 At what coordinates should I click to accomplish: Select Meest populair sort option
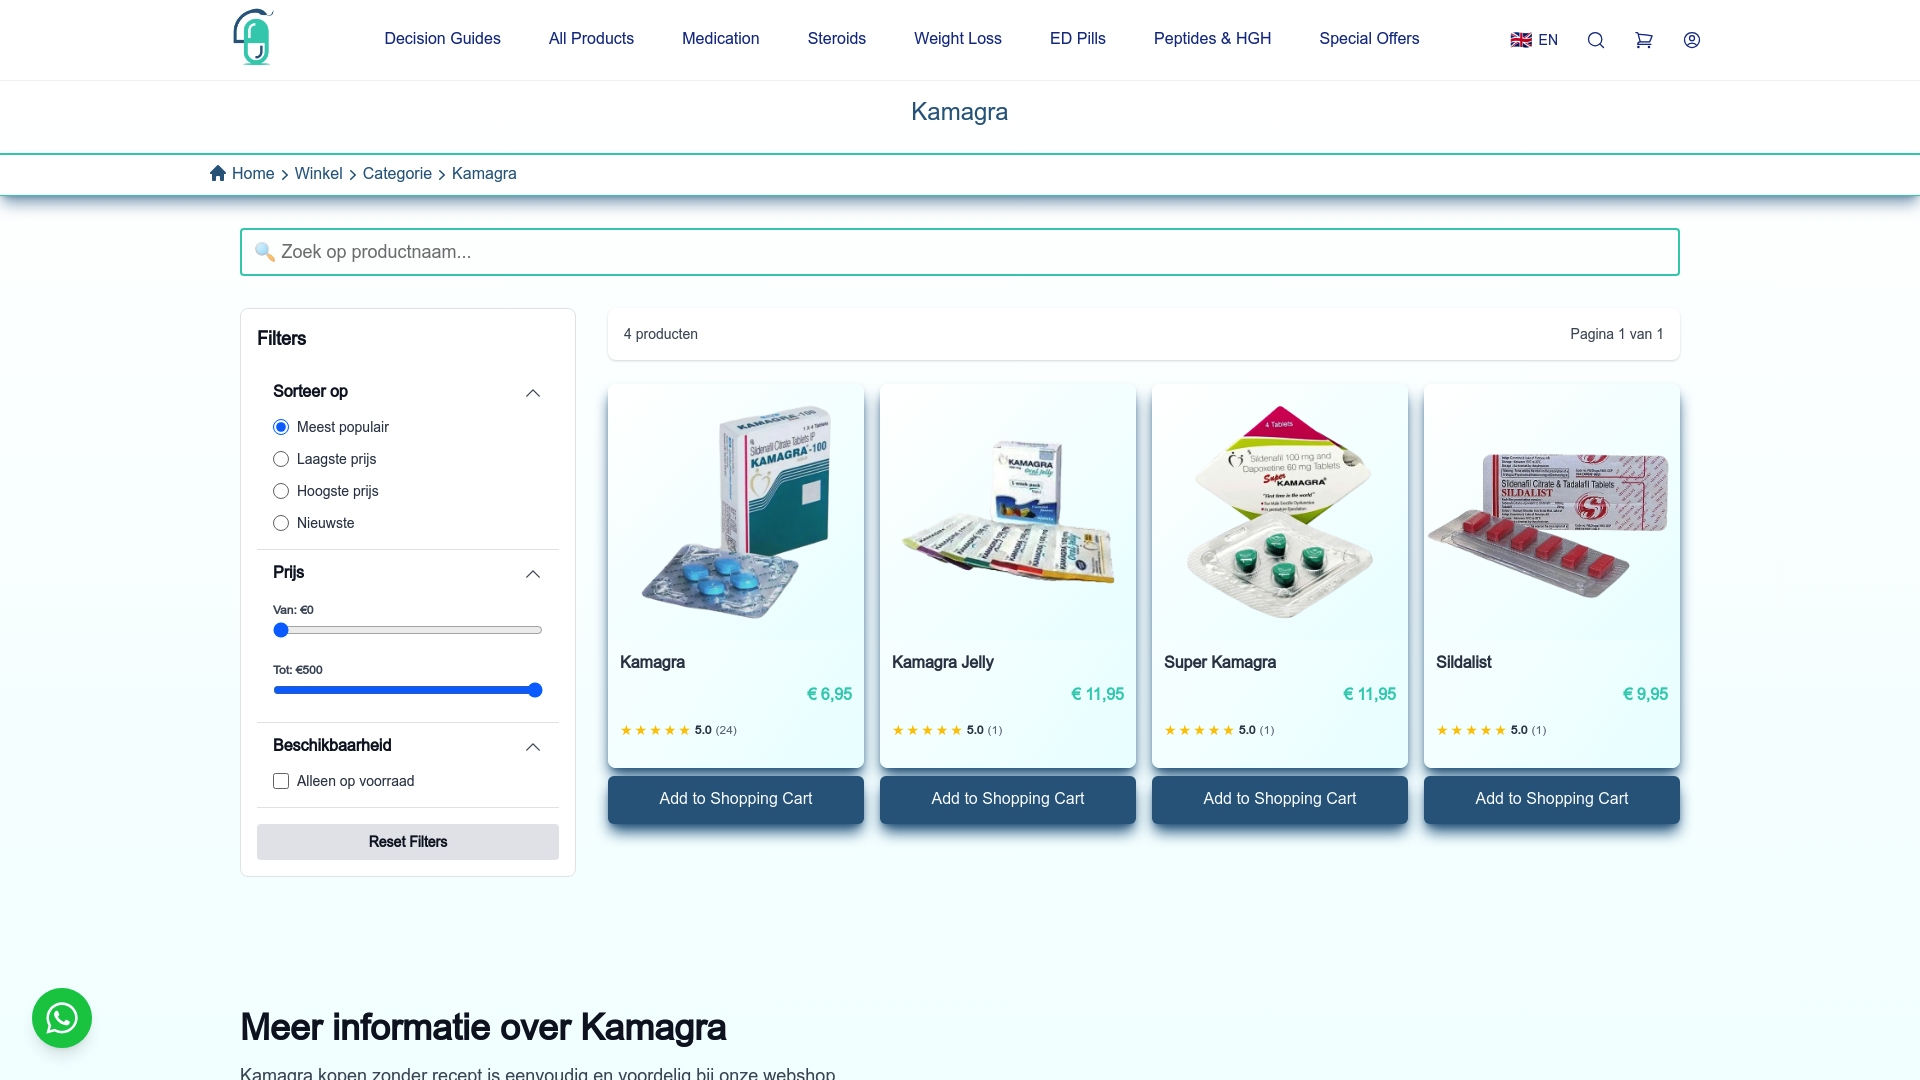(x=281, y=427)
